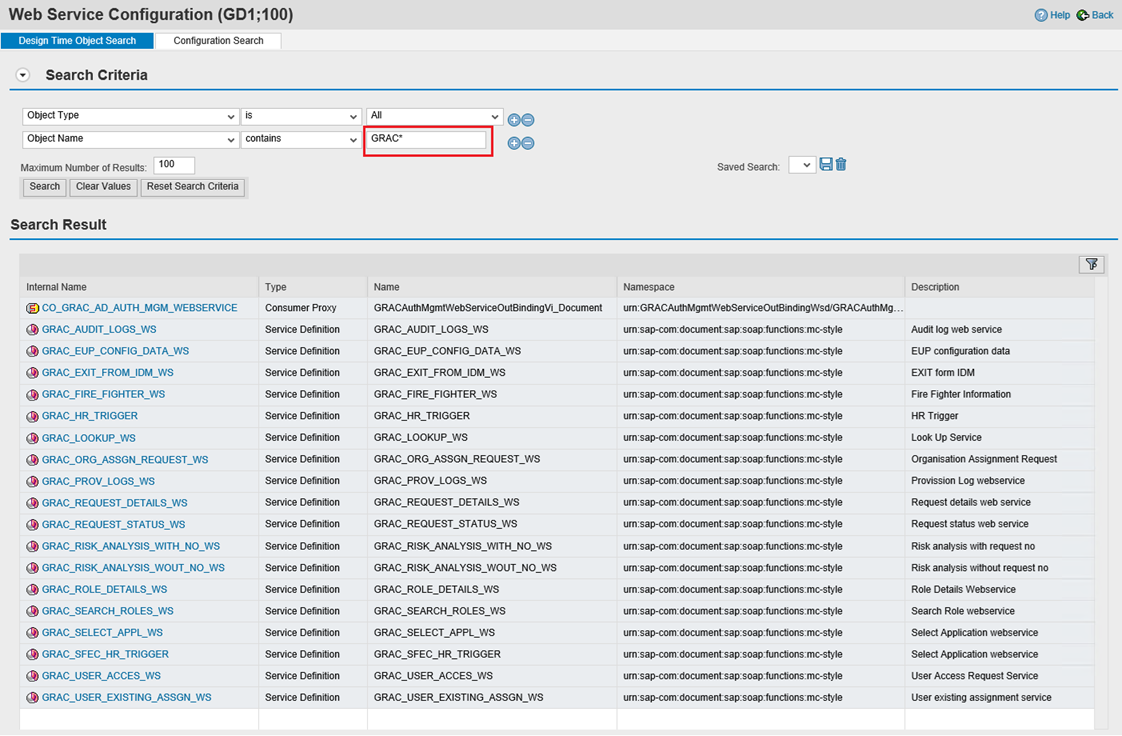Click the icon beside GRAC_ORG_ASSGN_REQUEST_WS
The image size is (1122, 736).
(32, 460)
